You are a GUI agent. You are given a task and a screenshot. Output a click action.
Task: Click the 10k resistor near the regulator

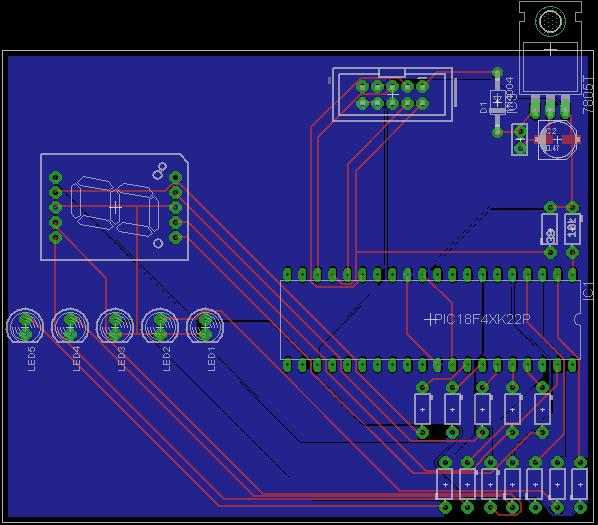click(x=572, y=230)
